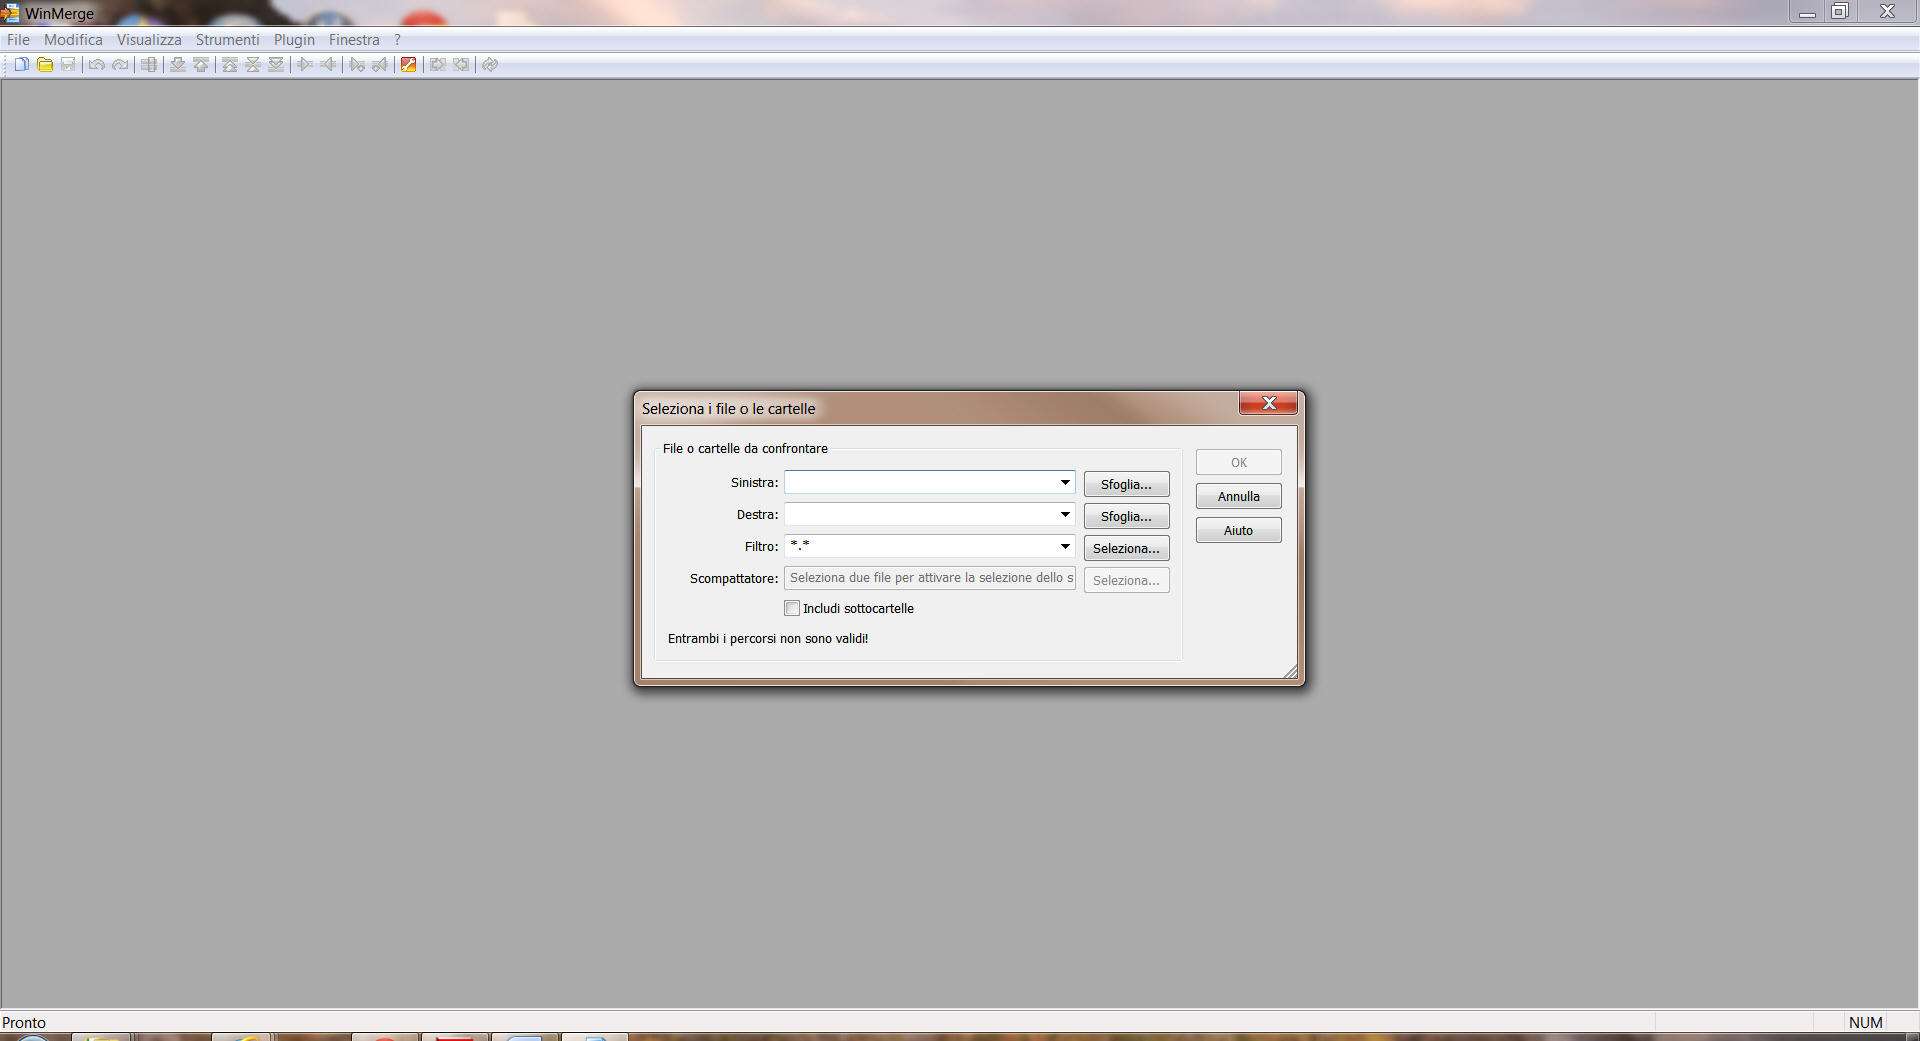Click the Copy All to Right icon

(x=438, y=65)
